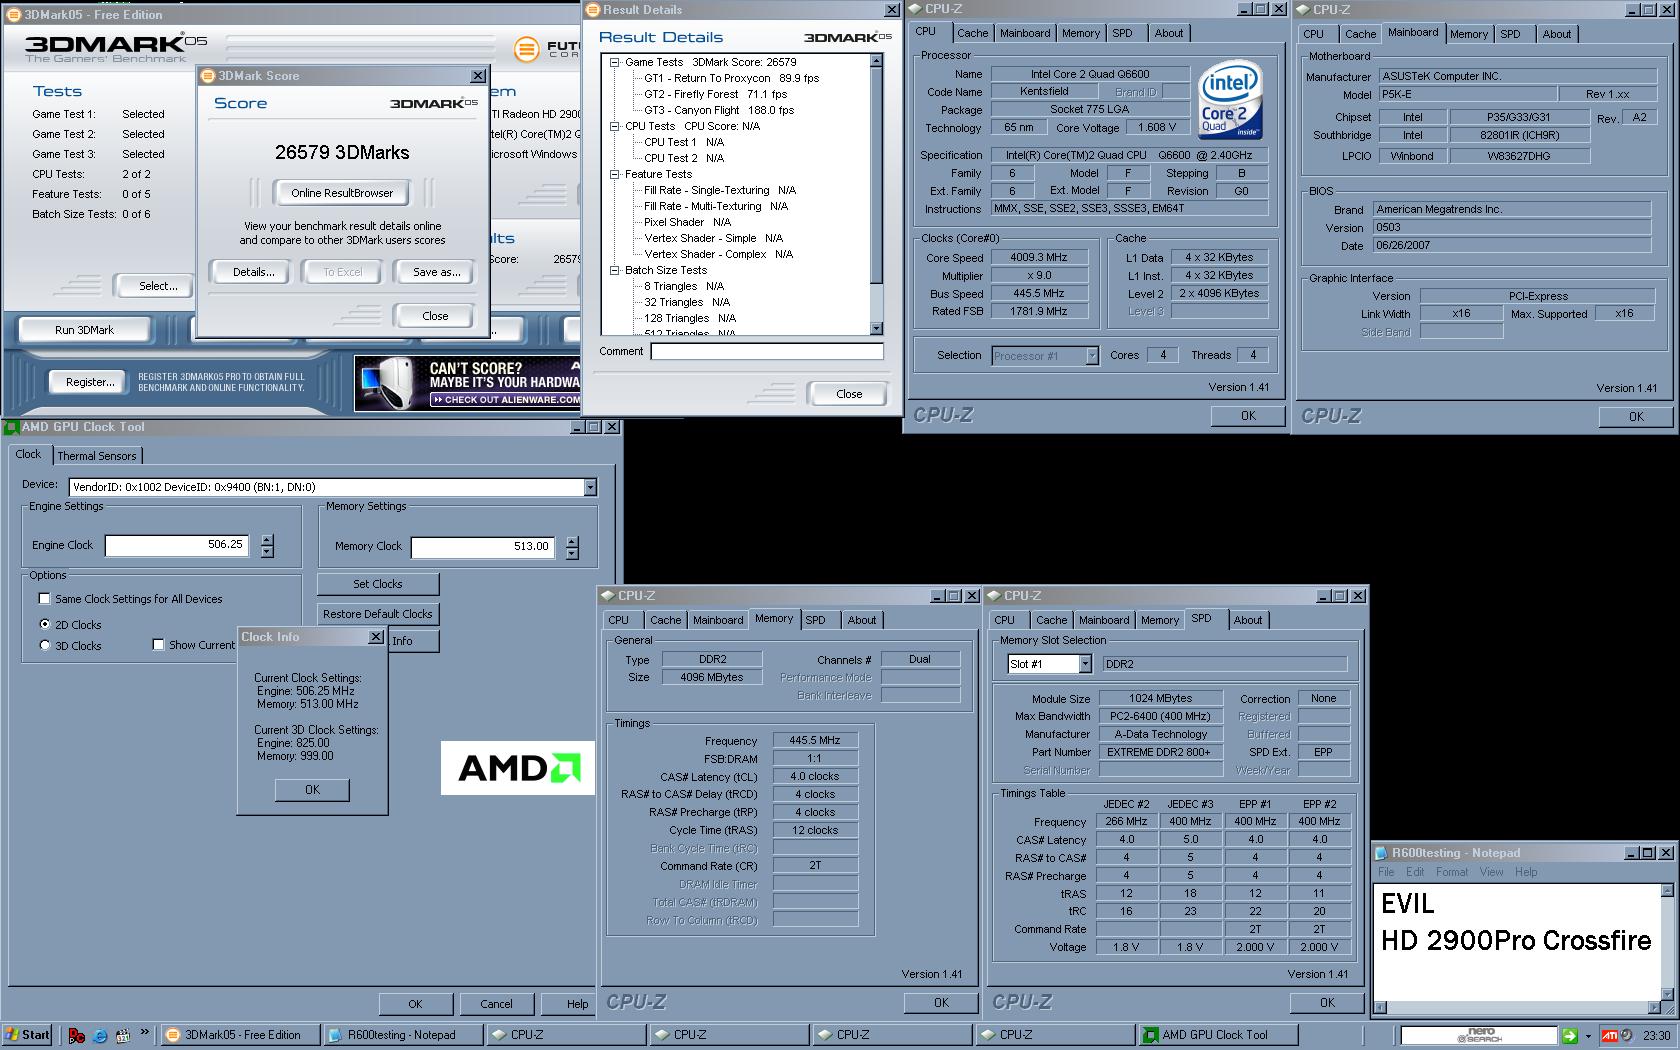
Task: Click Details button in 3DMark Score
Action: click(x=253, y=272)
